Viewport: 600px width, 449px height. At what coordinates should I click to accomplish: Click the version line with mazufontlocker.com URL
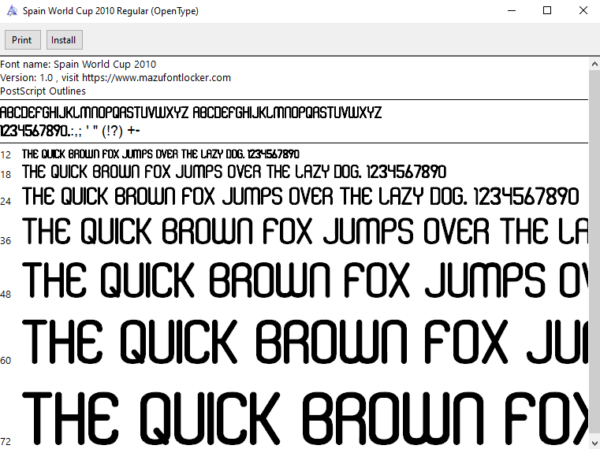pyautogui.click(x=116, y=78)
